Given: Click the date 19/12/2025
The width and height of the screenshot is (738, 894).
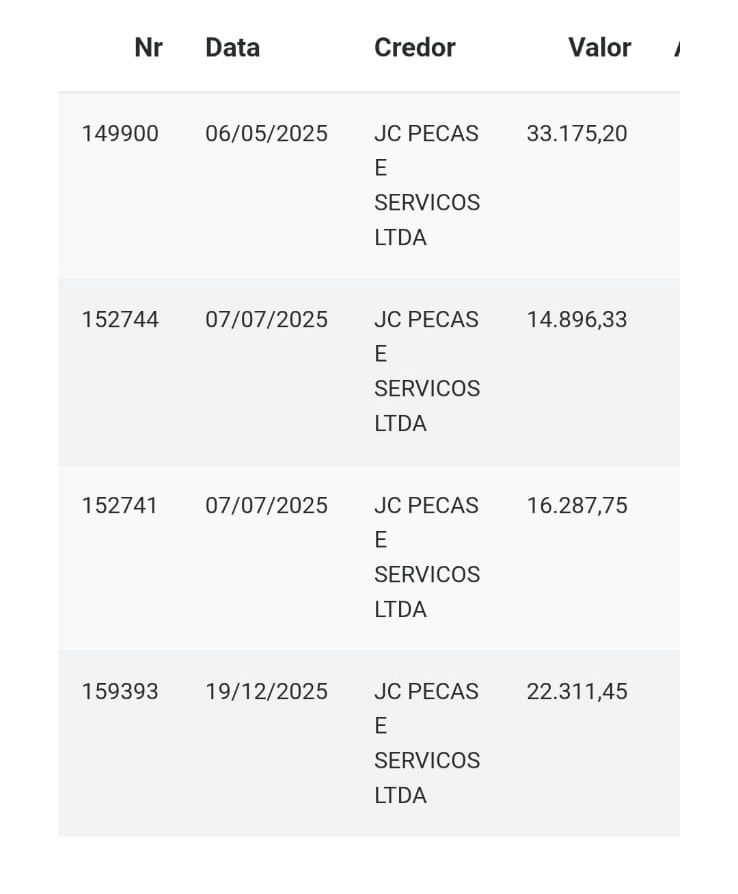Looking at the screenshot, I should (x=266, y=691).
